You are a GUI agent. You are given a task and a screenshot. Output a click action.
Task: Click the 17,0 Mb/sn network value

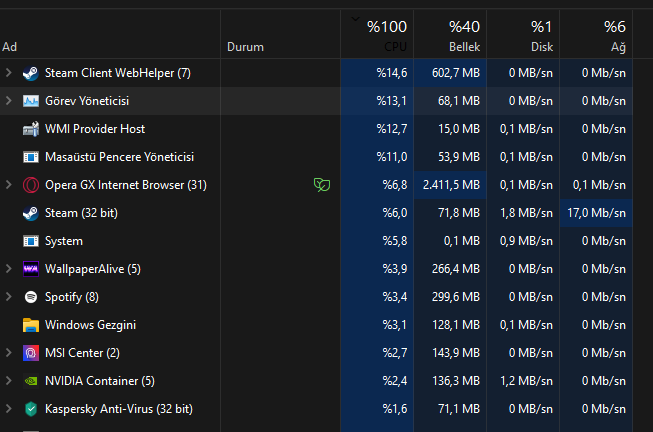coord(596,213)
